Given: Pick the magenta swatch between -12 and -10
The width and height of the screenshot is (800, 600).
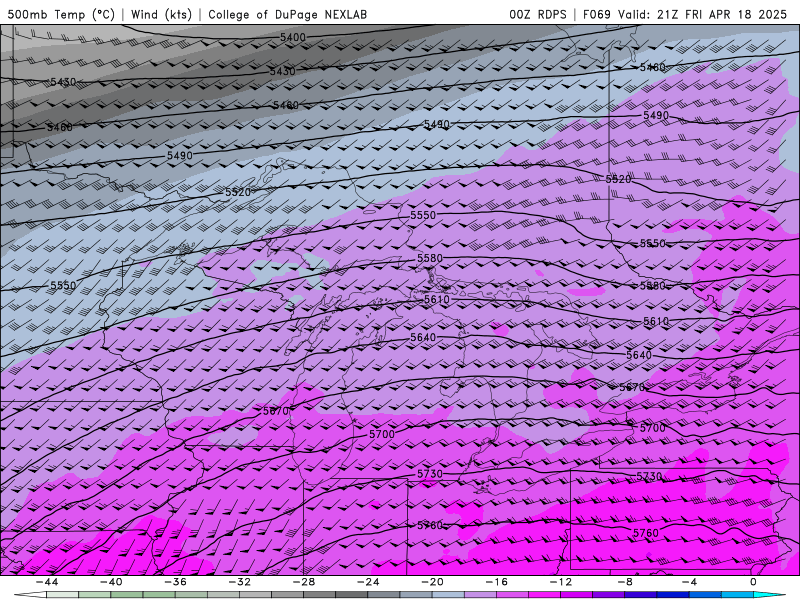Looking at the screenshot, I should point(577,595).
